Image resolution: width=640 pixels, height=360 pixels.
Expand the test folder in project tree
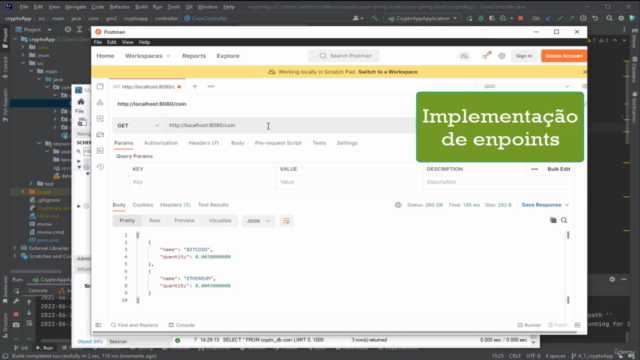click(31, 184)
